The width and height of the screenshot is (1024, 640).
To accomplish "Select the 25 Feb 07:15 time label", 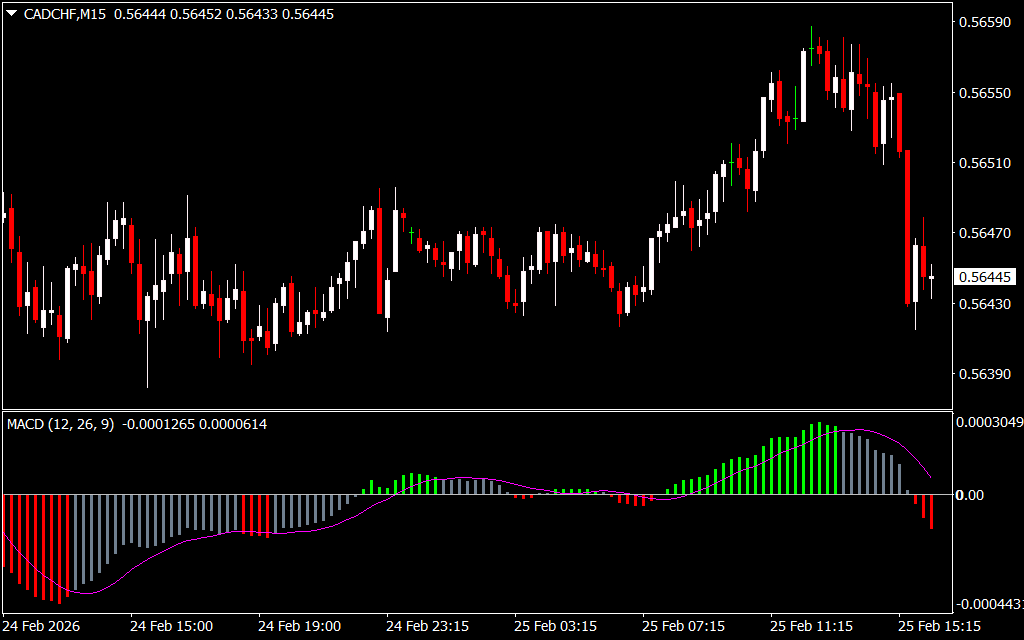I will [683, 626].
